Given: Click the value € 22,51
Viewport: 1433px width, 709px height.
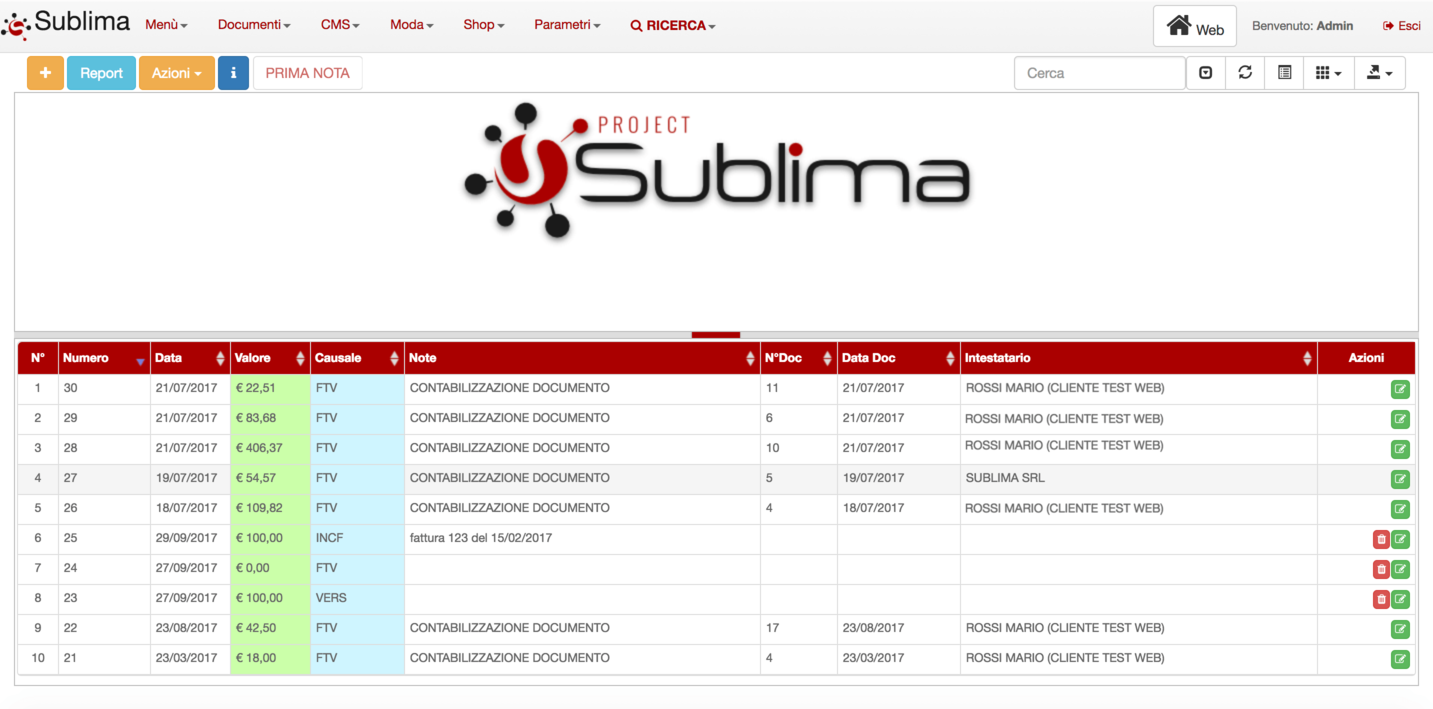Looking at the screenshot, I should pos(255,388).
